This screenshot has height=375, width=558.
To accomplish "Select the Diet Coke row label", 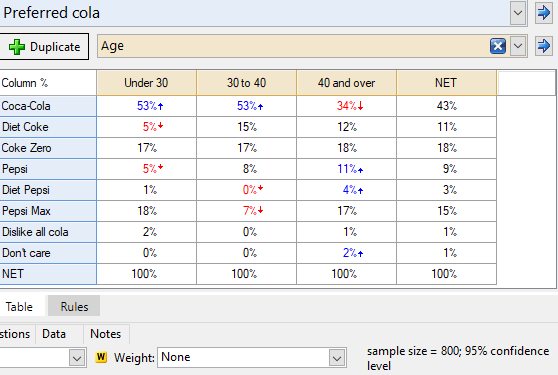I will click(48, 127).
